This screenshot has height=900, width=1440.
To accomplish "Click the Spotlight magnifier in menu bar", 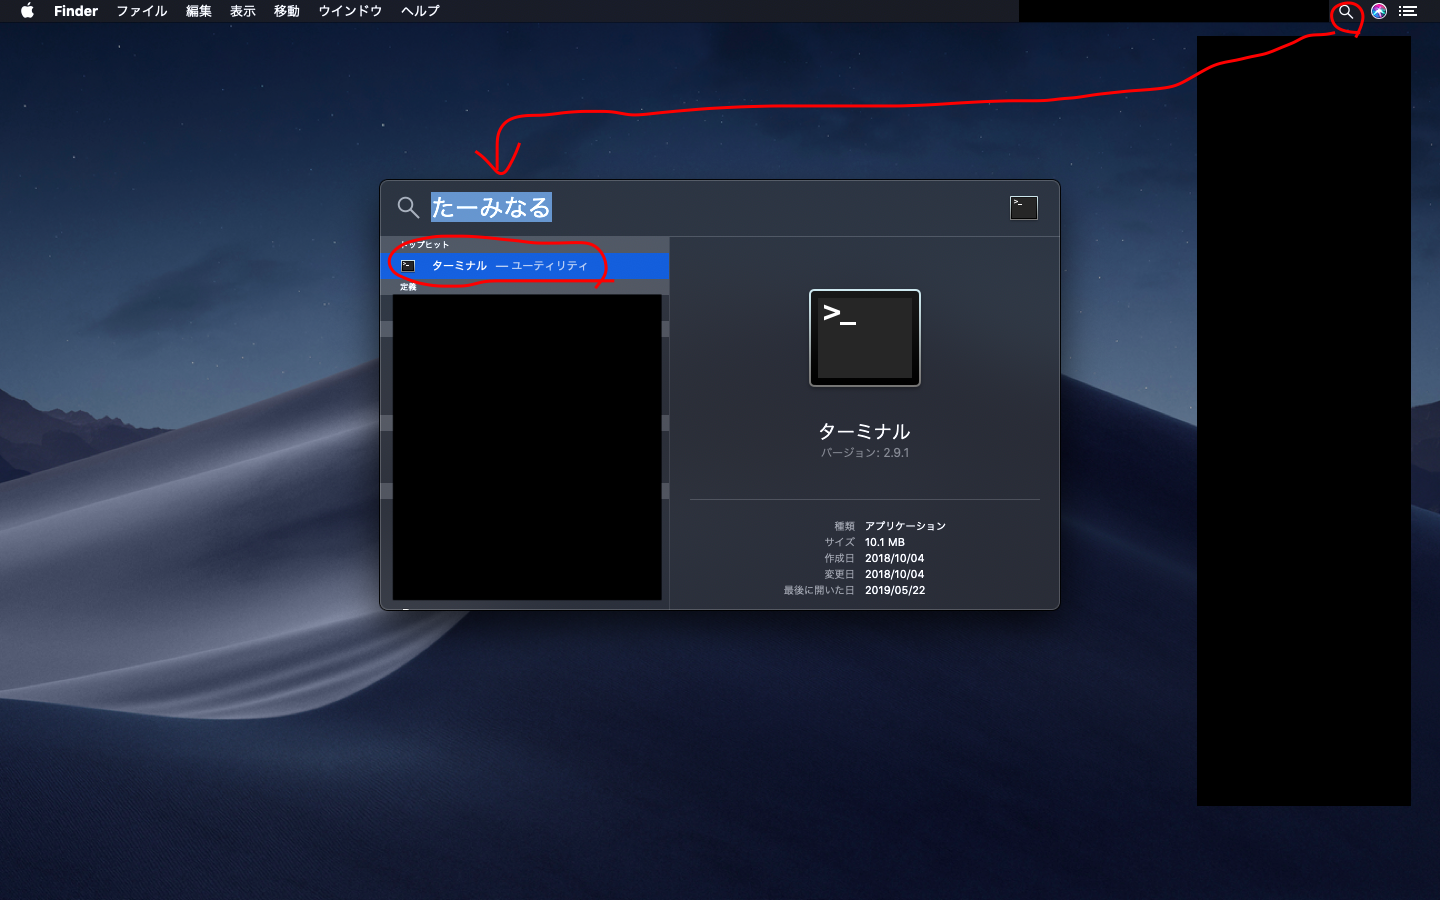I will point(1346,12).
